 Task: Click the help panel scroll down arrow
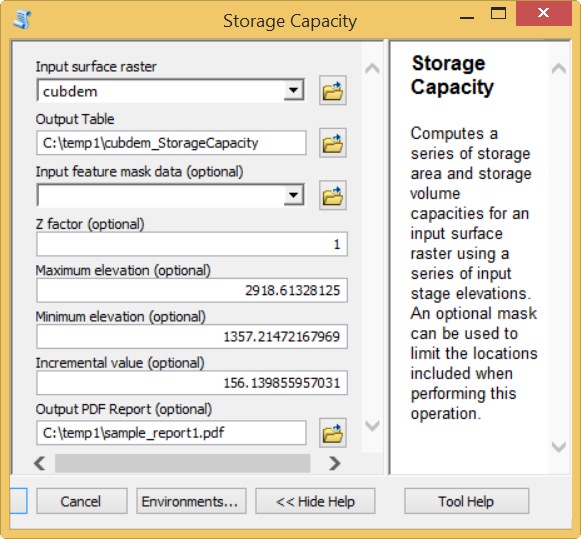coord(558,446)
